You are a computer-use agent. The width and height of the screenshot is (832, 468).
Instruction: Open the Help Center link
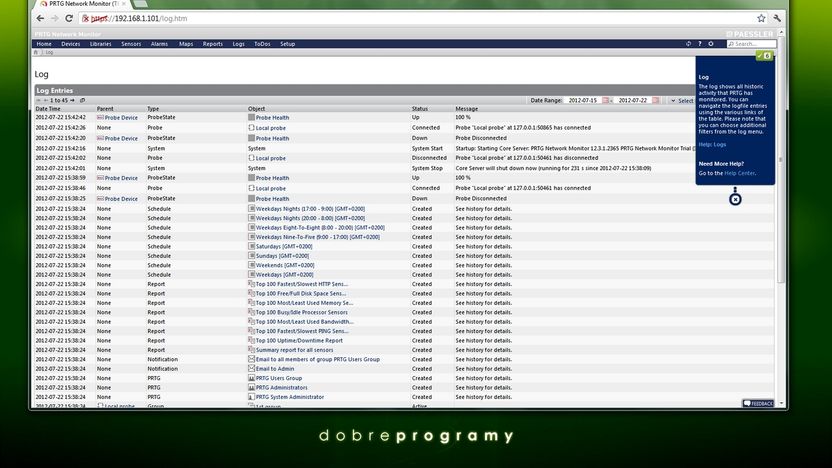pyautogui.click(x=740, y=173)
